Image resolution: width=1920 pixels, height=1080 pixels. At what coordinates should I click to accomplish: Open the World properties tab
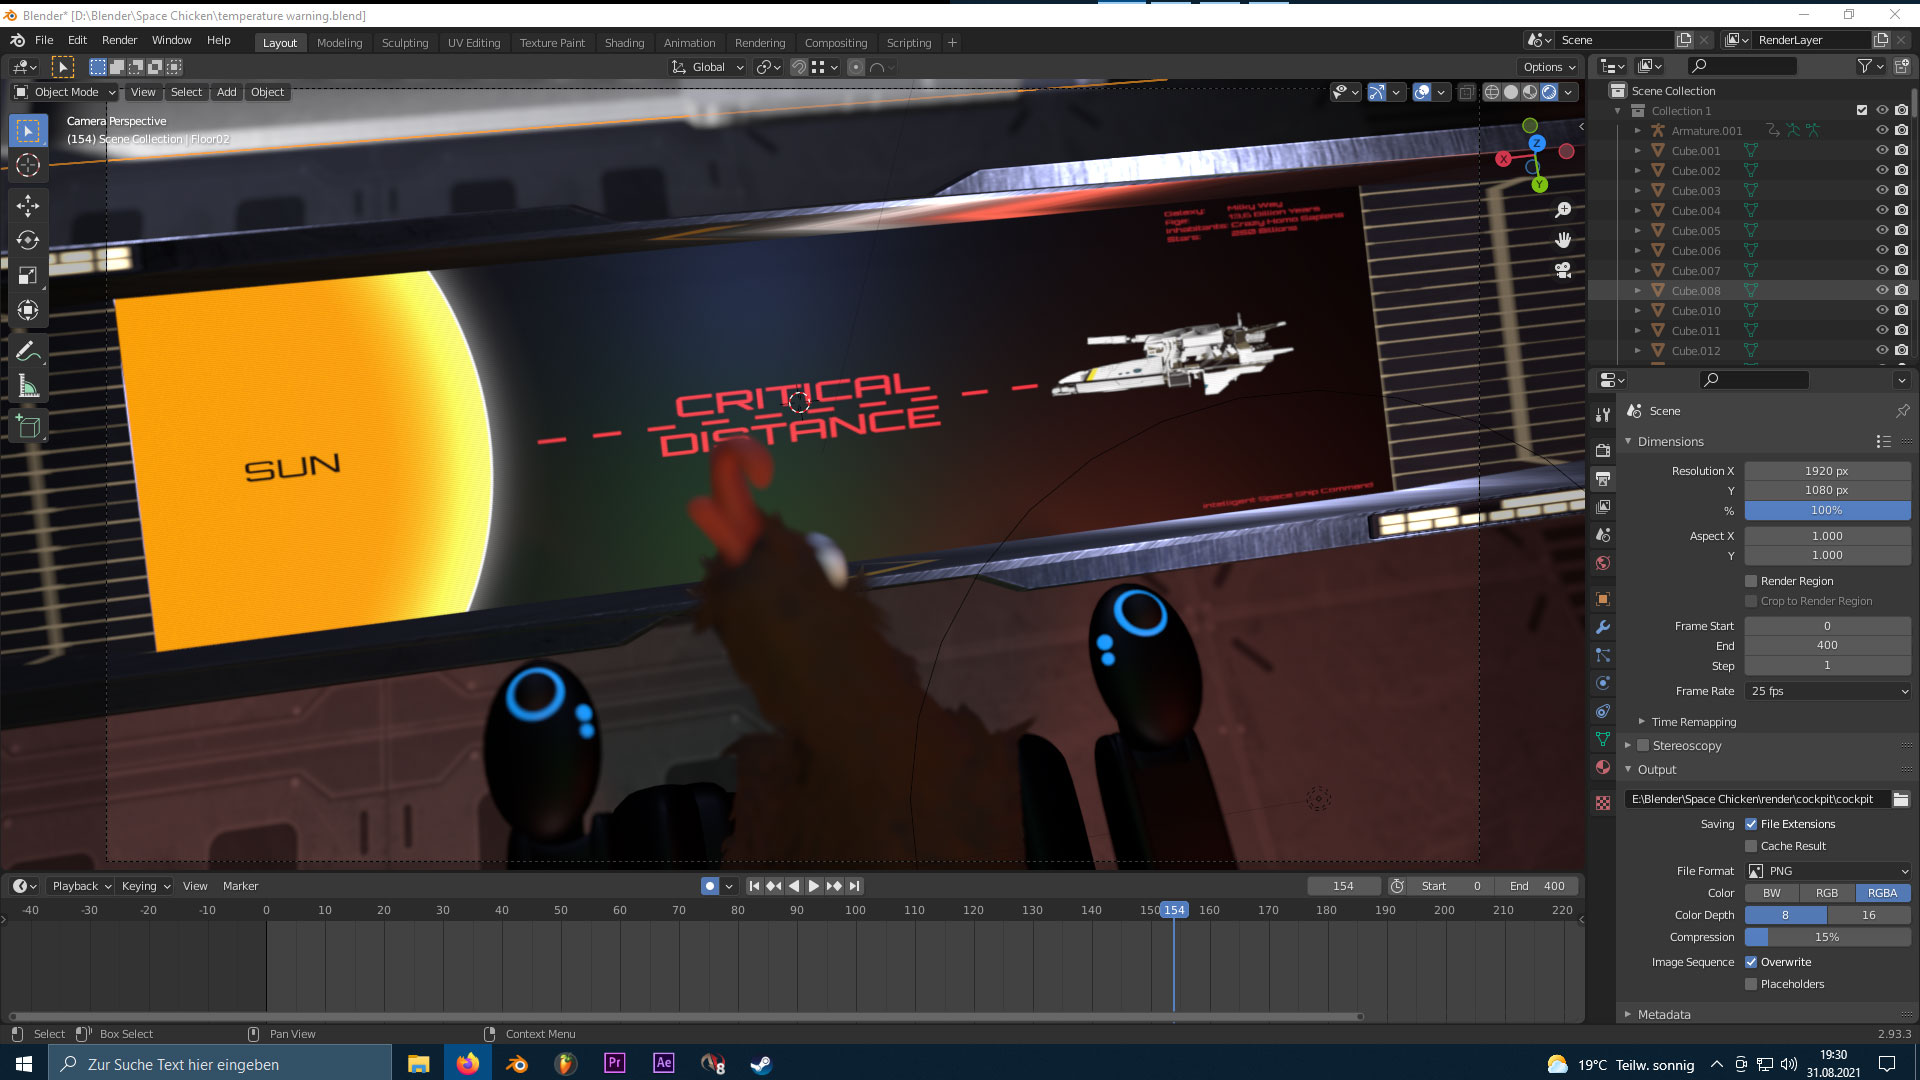1603,563
